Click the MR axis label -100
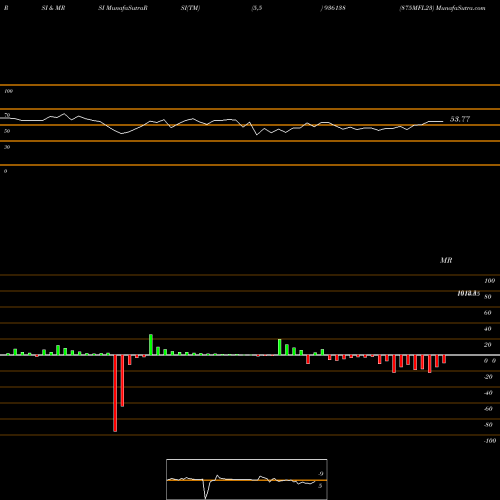Viewport: 500px width, 500px height. [490, 441]
